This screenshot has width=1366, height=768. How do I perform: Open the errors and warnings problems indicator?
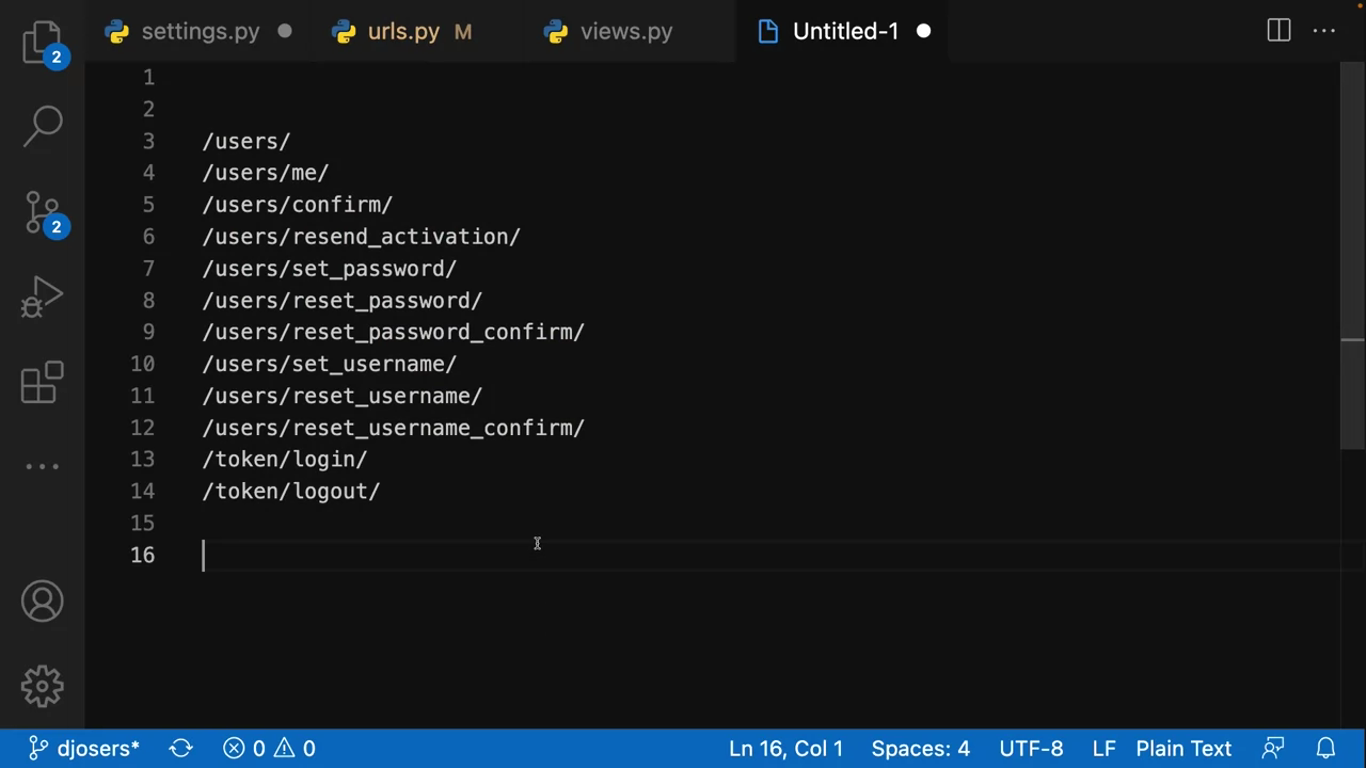tap(269, 748)
